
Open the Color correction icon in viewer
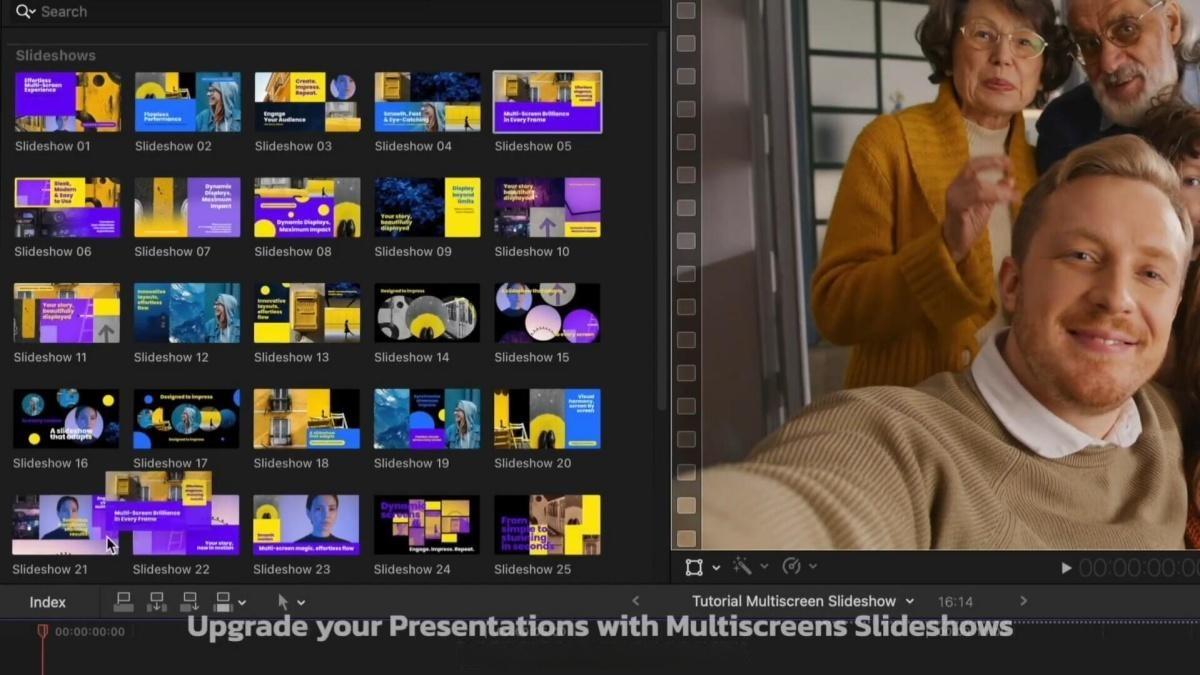pos(793,567)
